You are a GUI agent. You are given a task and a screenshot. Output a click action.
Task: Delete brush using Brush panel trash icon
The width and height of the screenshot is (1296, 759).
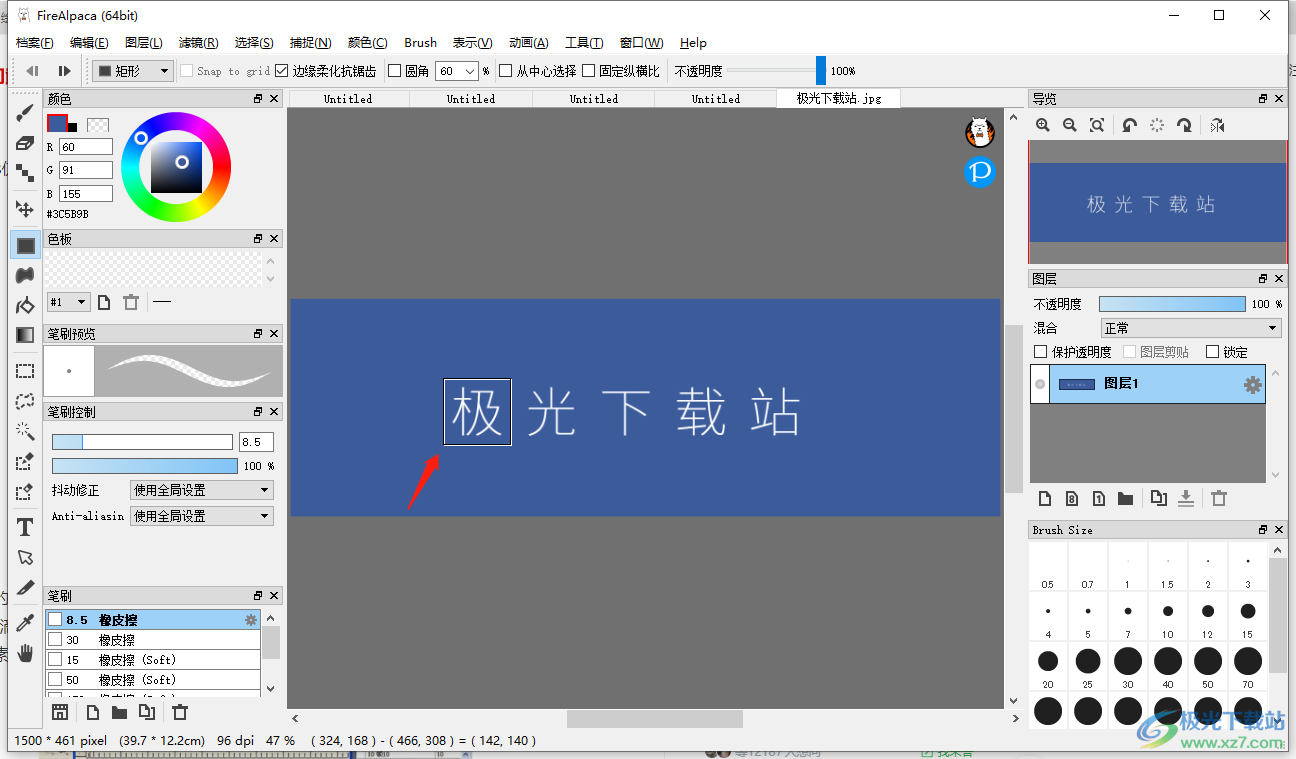pyautogui.click(x=180, y=712)
